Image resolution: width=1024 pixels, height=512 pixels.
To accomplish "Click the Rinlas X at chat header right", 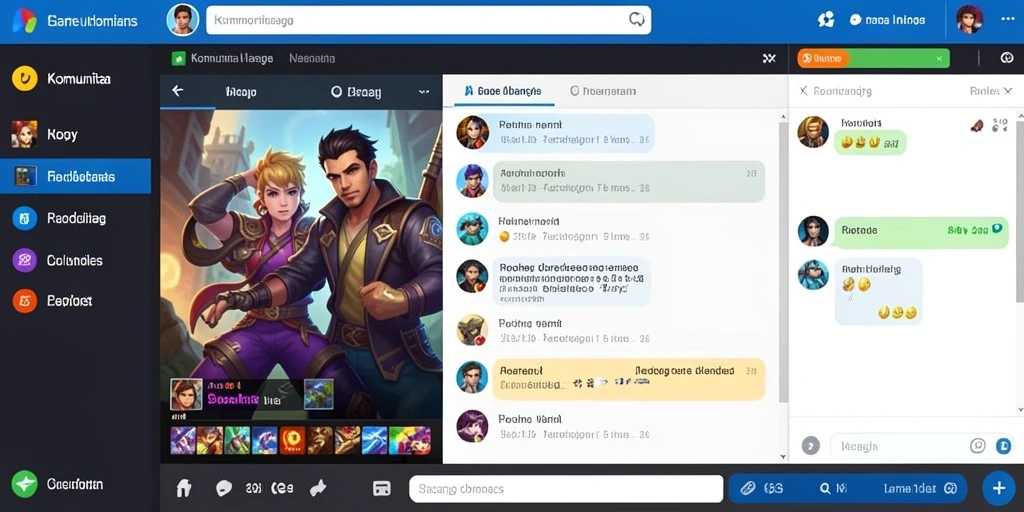I will [x=1008, y=91].
